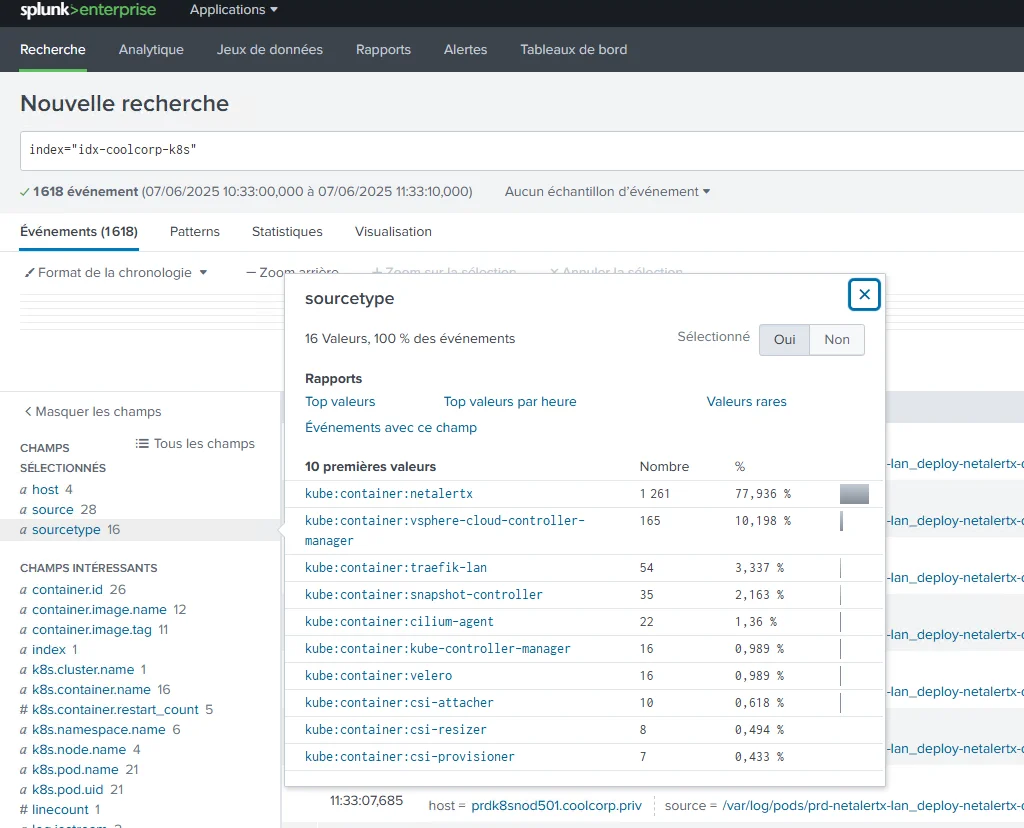Select kube:container:velero value

[379, 676]
